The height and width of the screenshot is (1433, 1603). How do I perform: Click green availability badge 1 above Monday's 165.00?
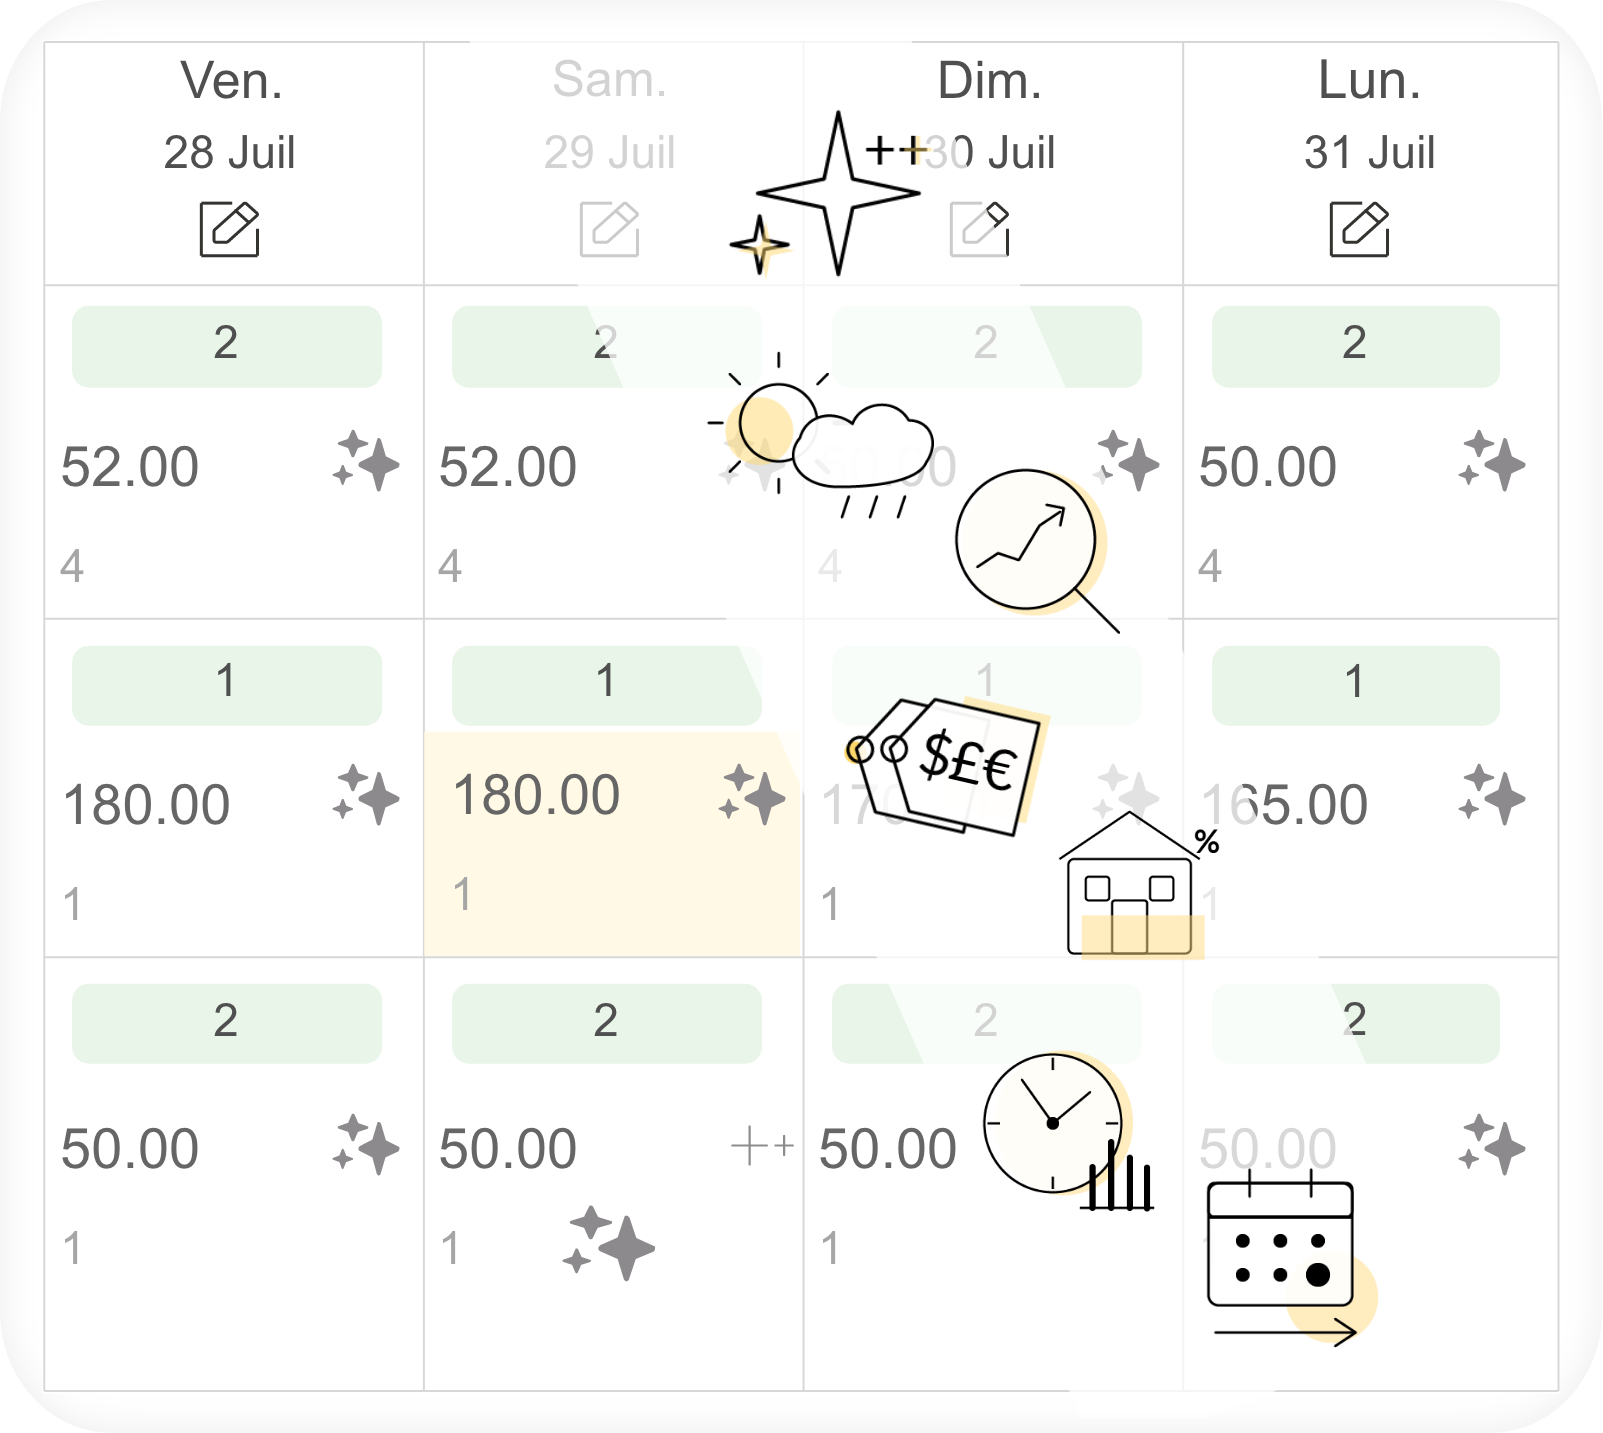click(1356, 685)
